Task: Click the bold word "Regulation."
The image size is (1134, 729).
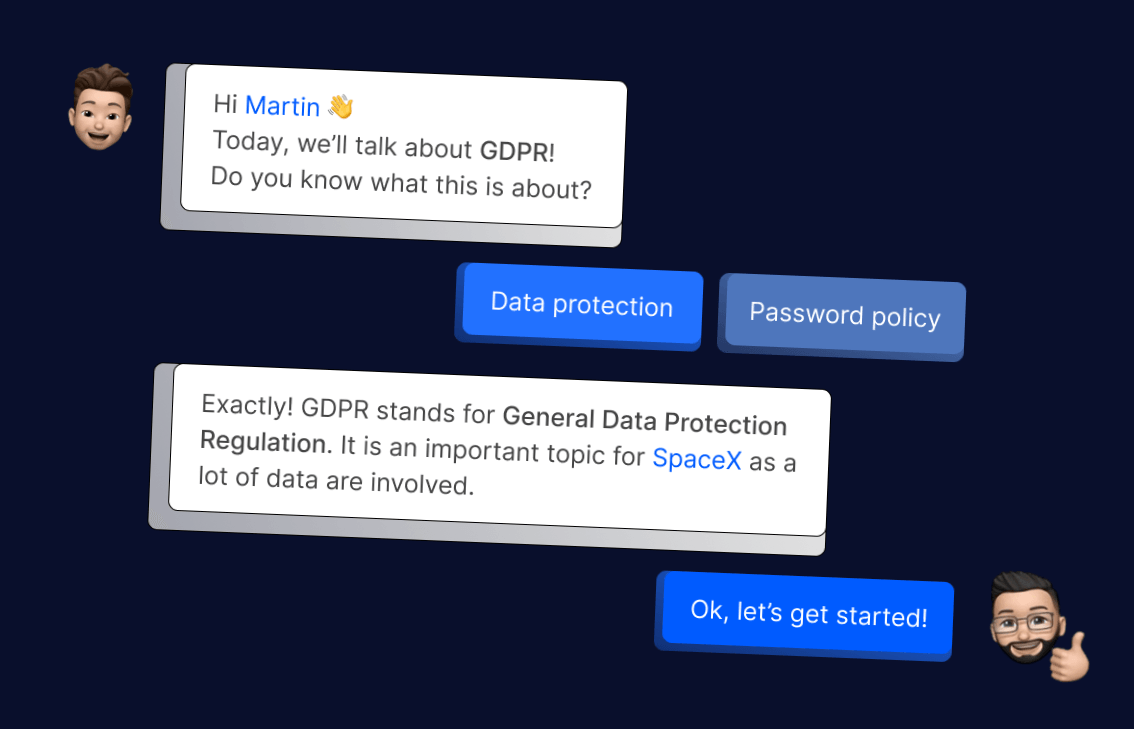Action: (x=265, y=441)
